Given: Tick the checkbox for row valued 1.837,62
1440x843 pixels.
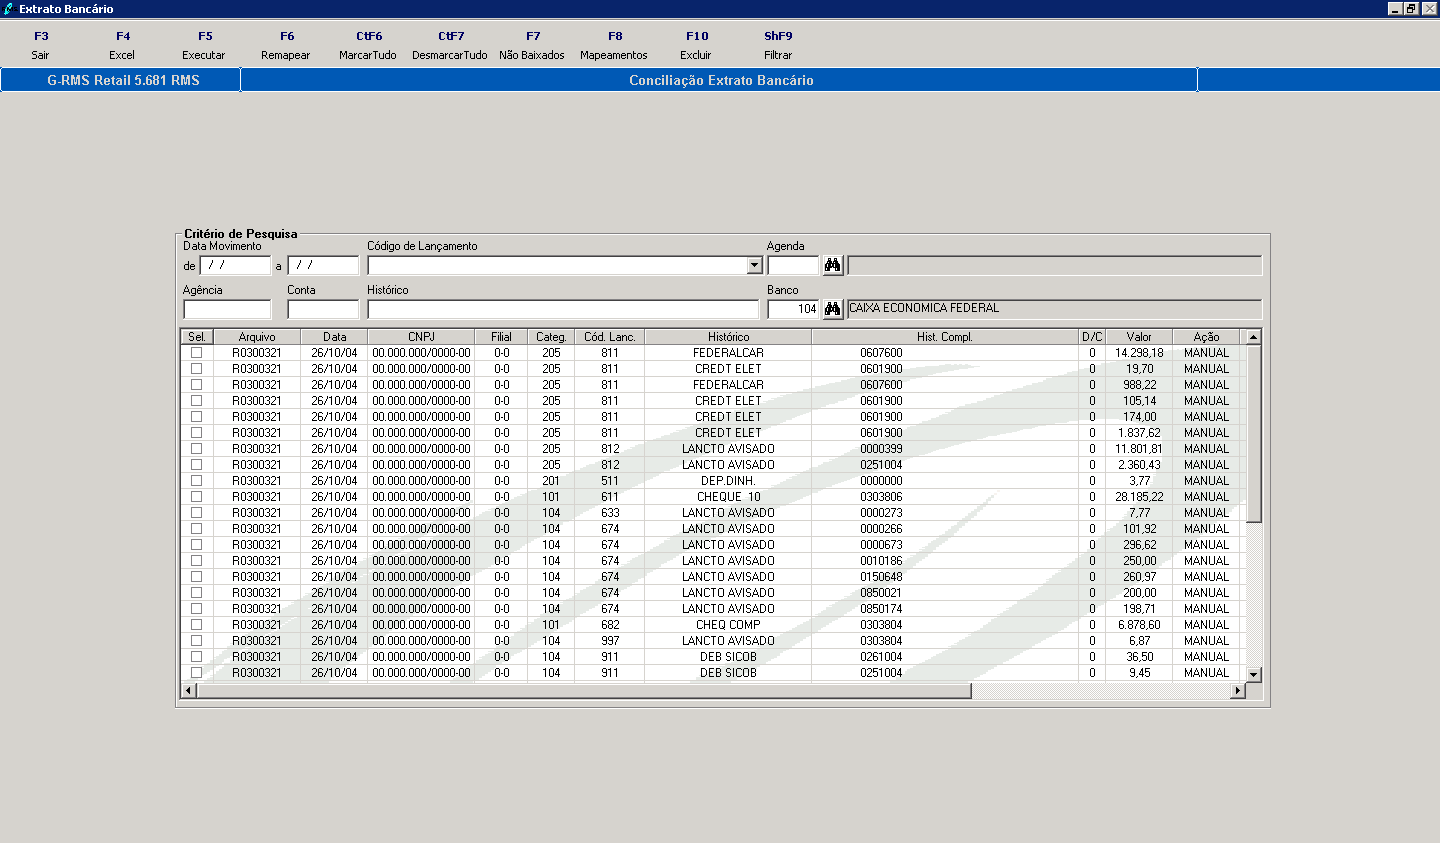Looking at the screenshot, I should tap(196, 432).
